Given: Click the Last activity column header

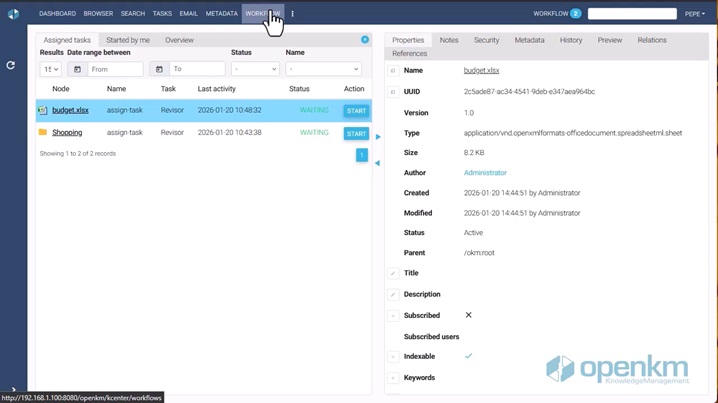Looking at the screenshot, I should click(217, 89).
